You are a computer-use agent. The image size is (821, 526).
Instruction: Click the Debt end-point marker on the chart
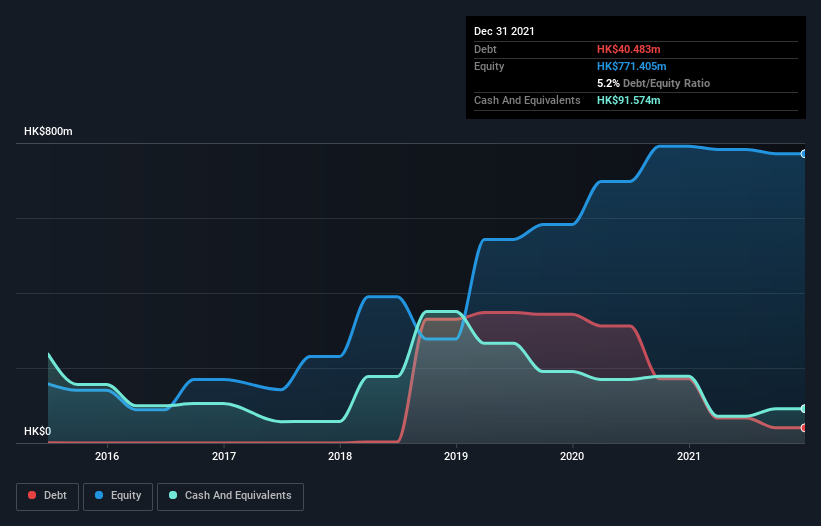click(x=804, y=428)
